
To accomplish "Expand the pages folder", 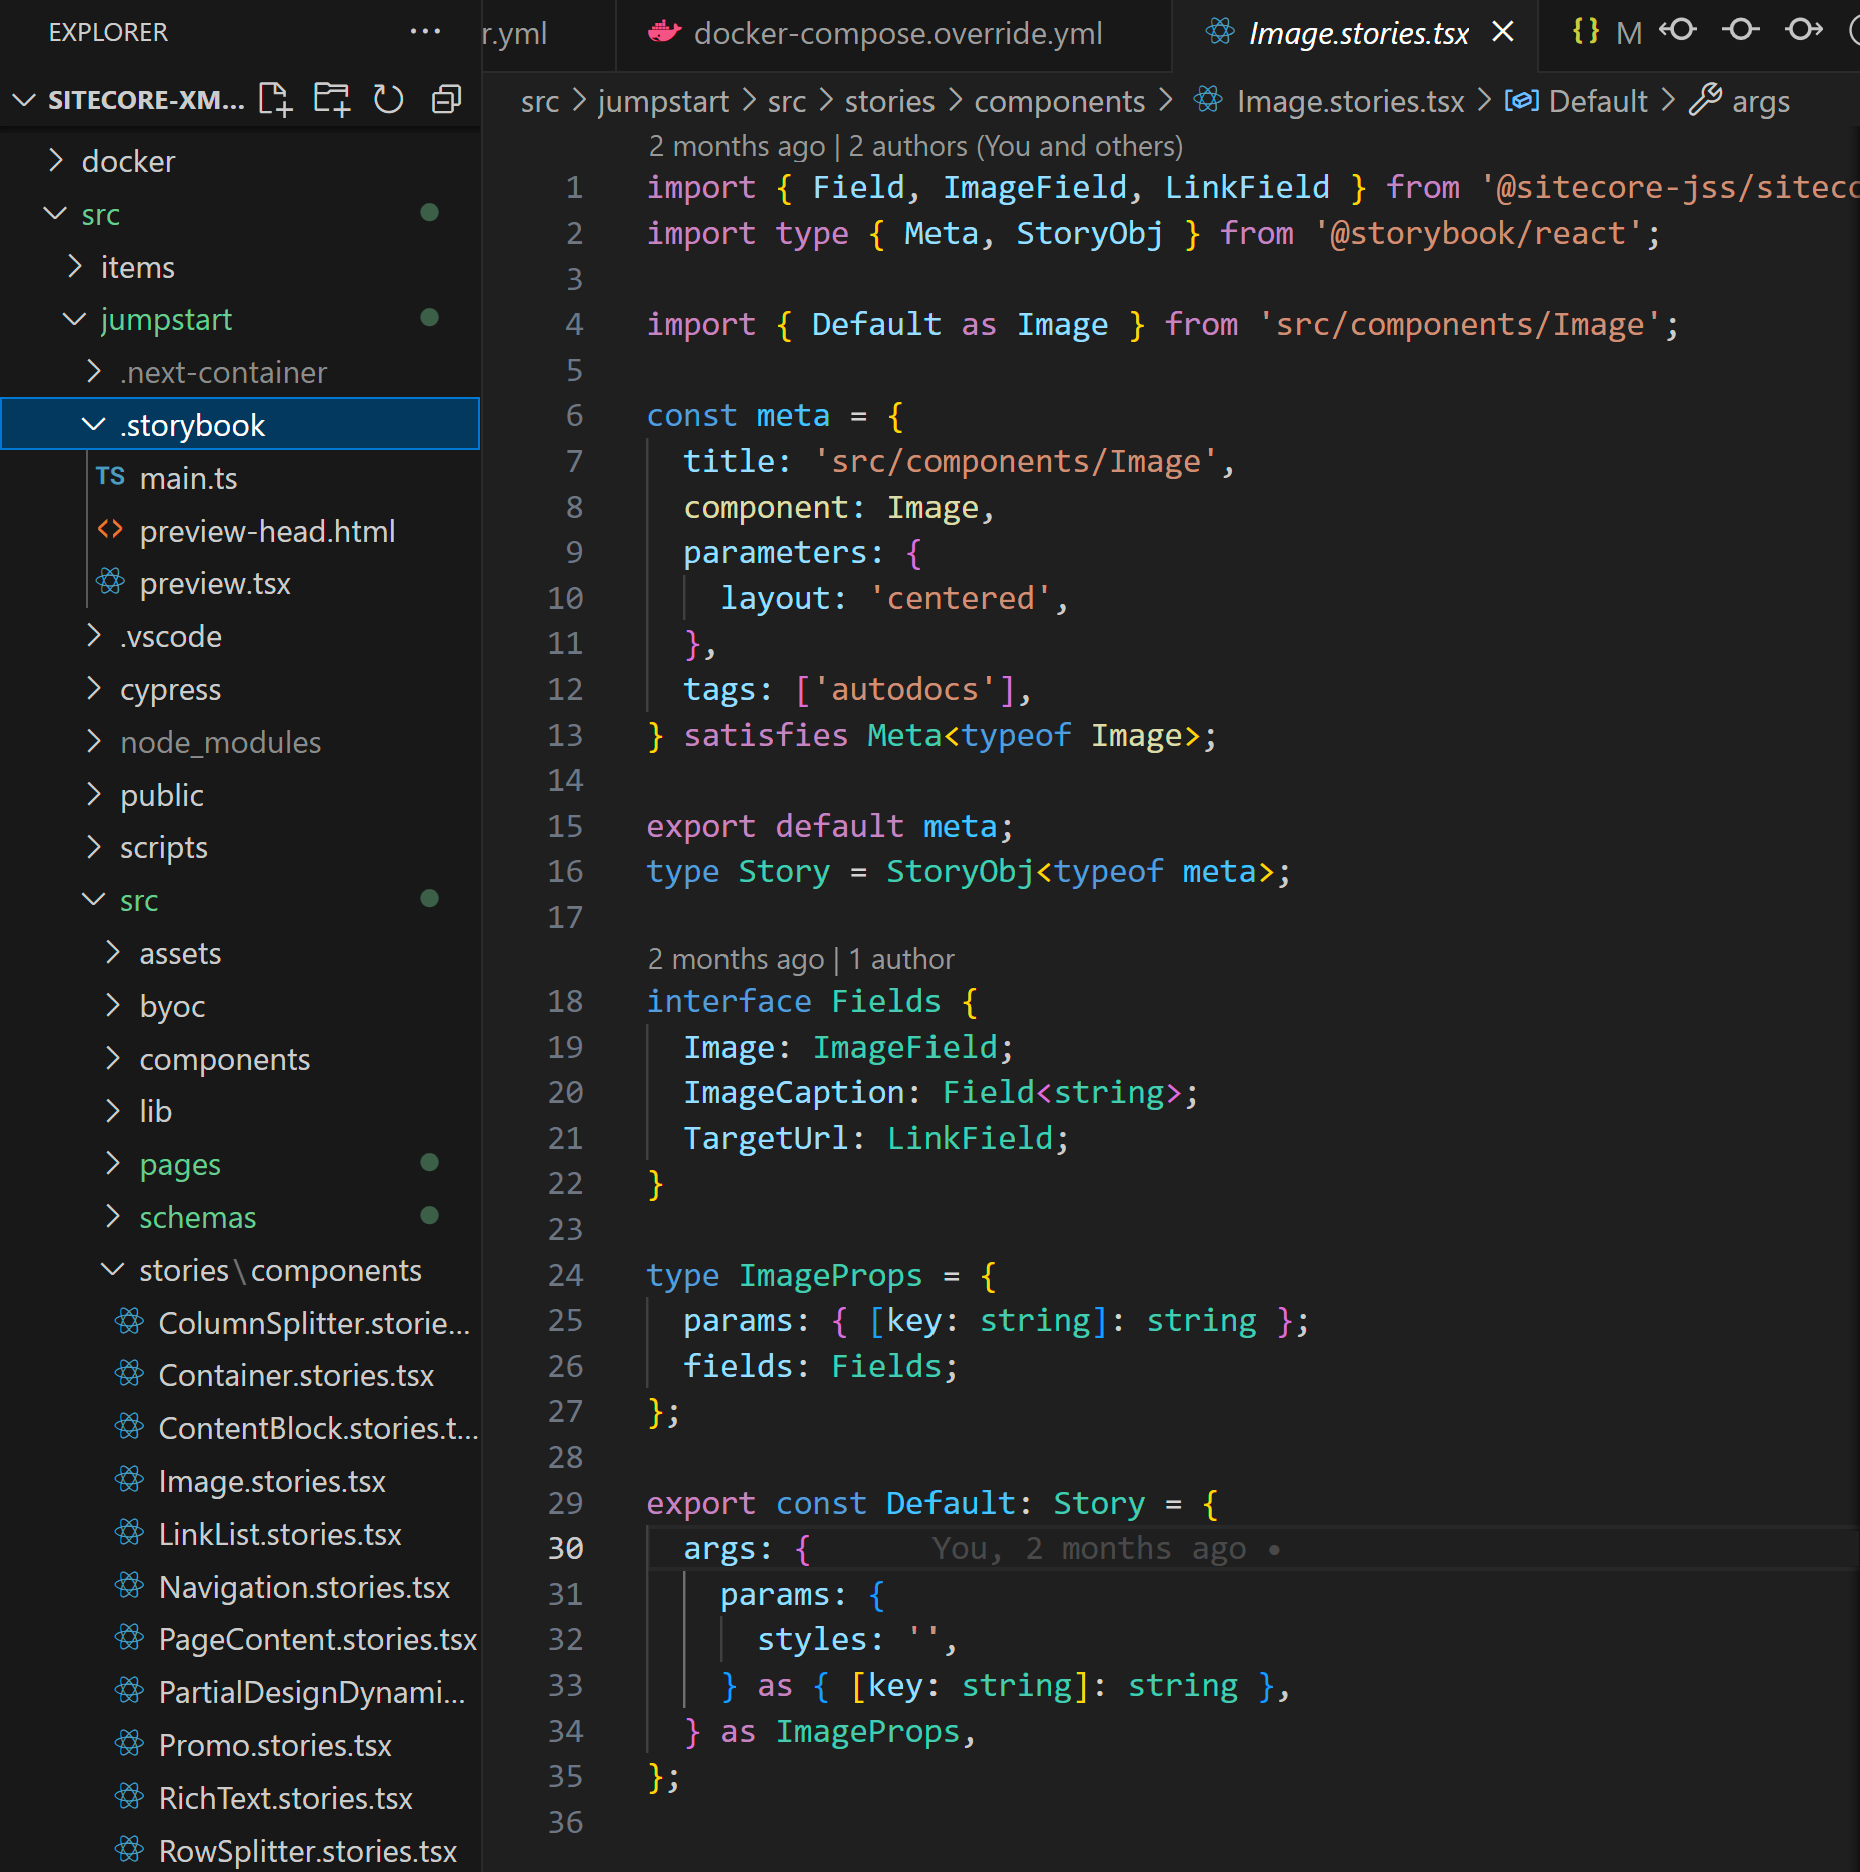I will coord(113,1164).
